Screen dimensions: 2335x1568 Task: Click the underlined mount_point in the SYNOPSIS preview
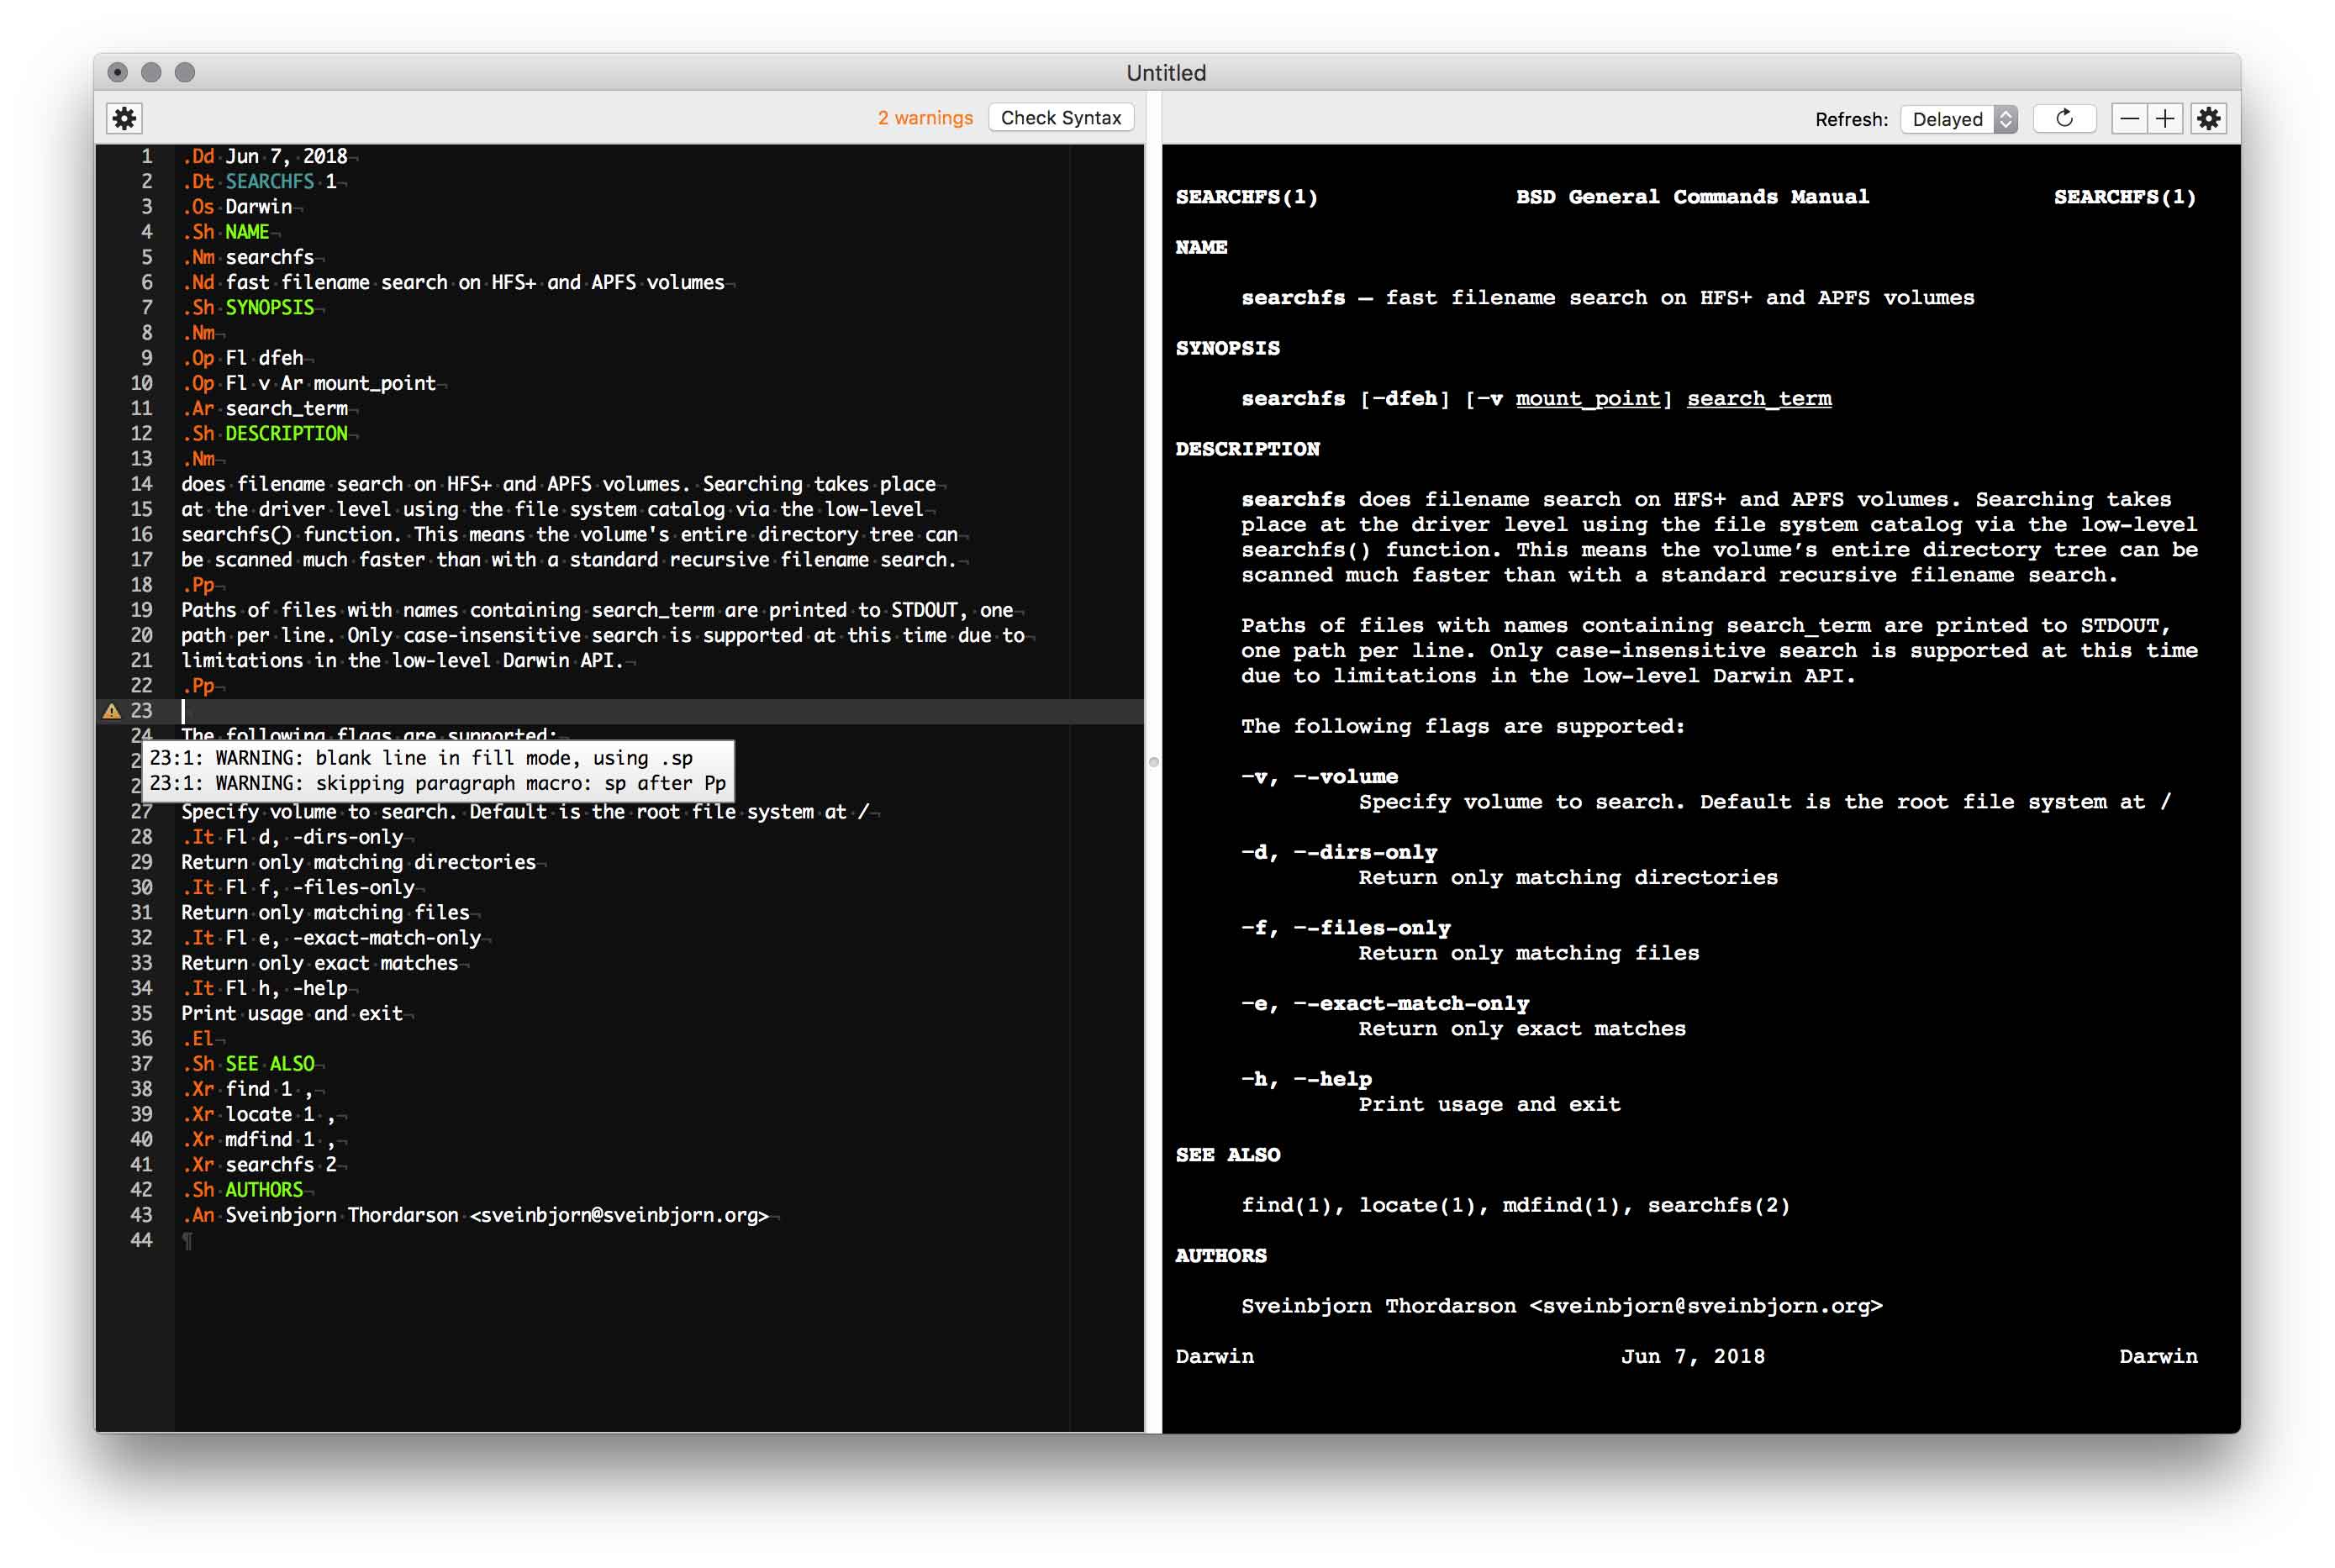(1591, 398)
